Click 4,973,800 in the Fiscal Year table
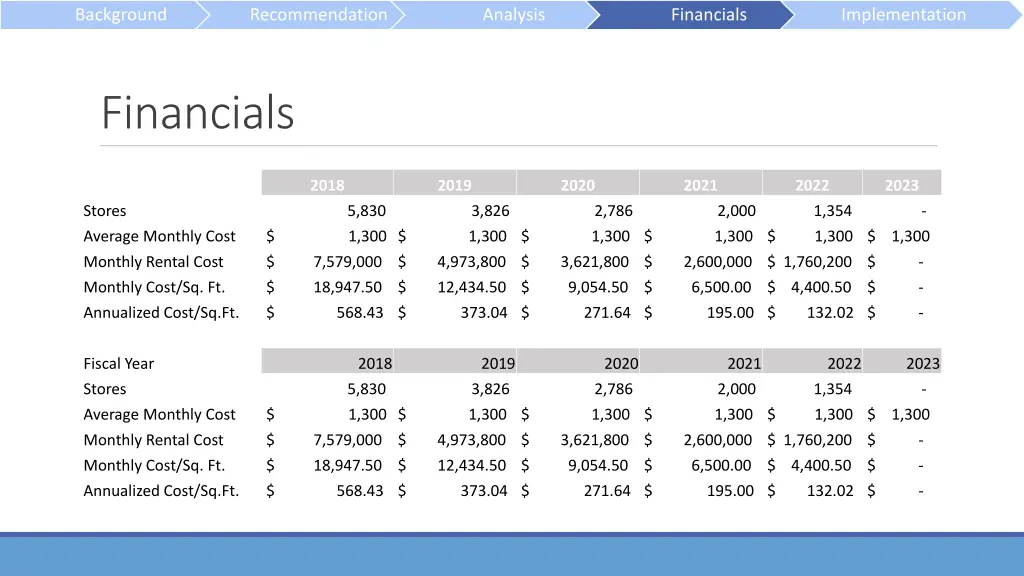 [471, 440]
